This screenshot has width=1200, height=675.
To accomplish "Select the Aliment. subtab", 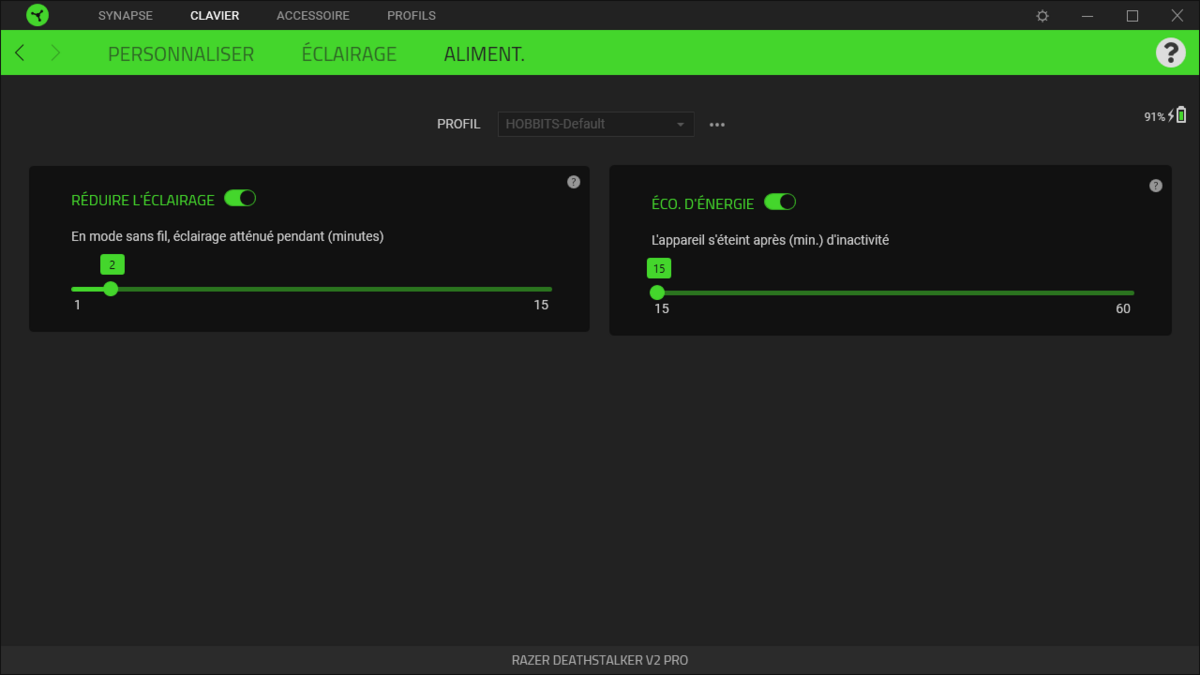I will [x=484, y=54].
